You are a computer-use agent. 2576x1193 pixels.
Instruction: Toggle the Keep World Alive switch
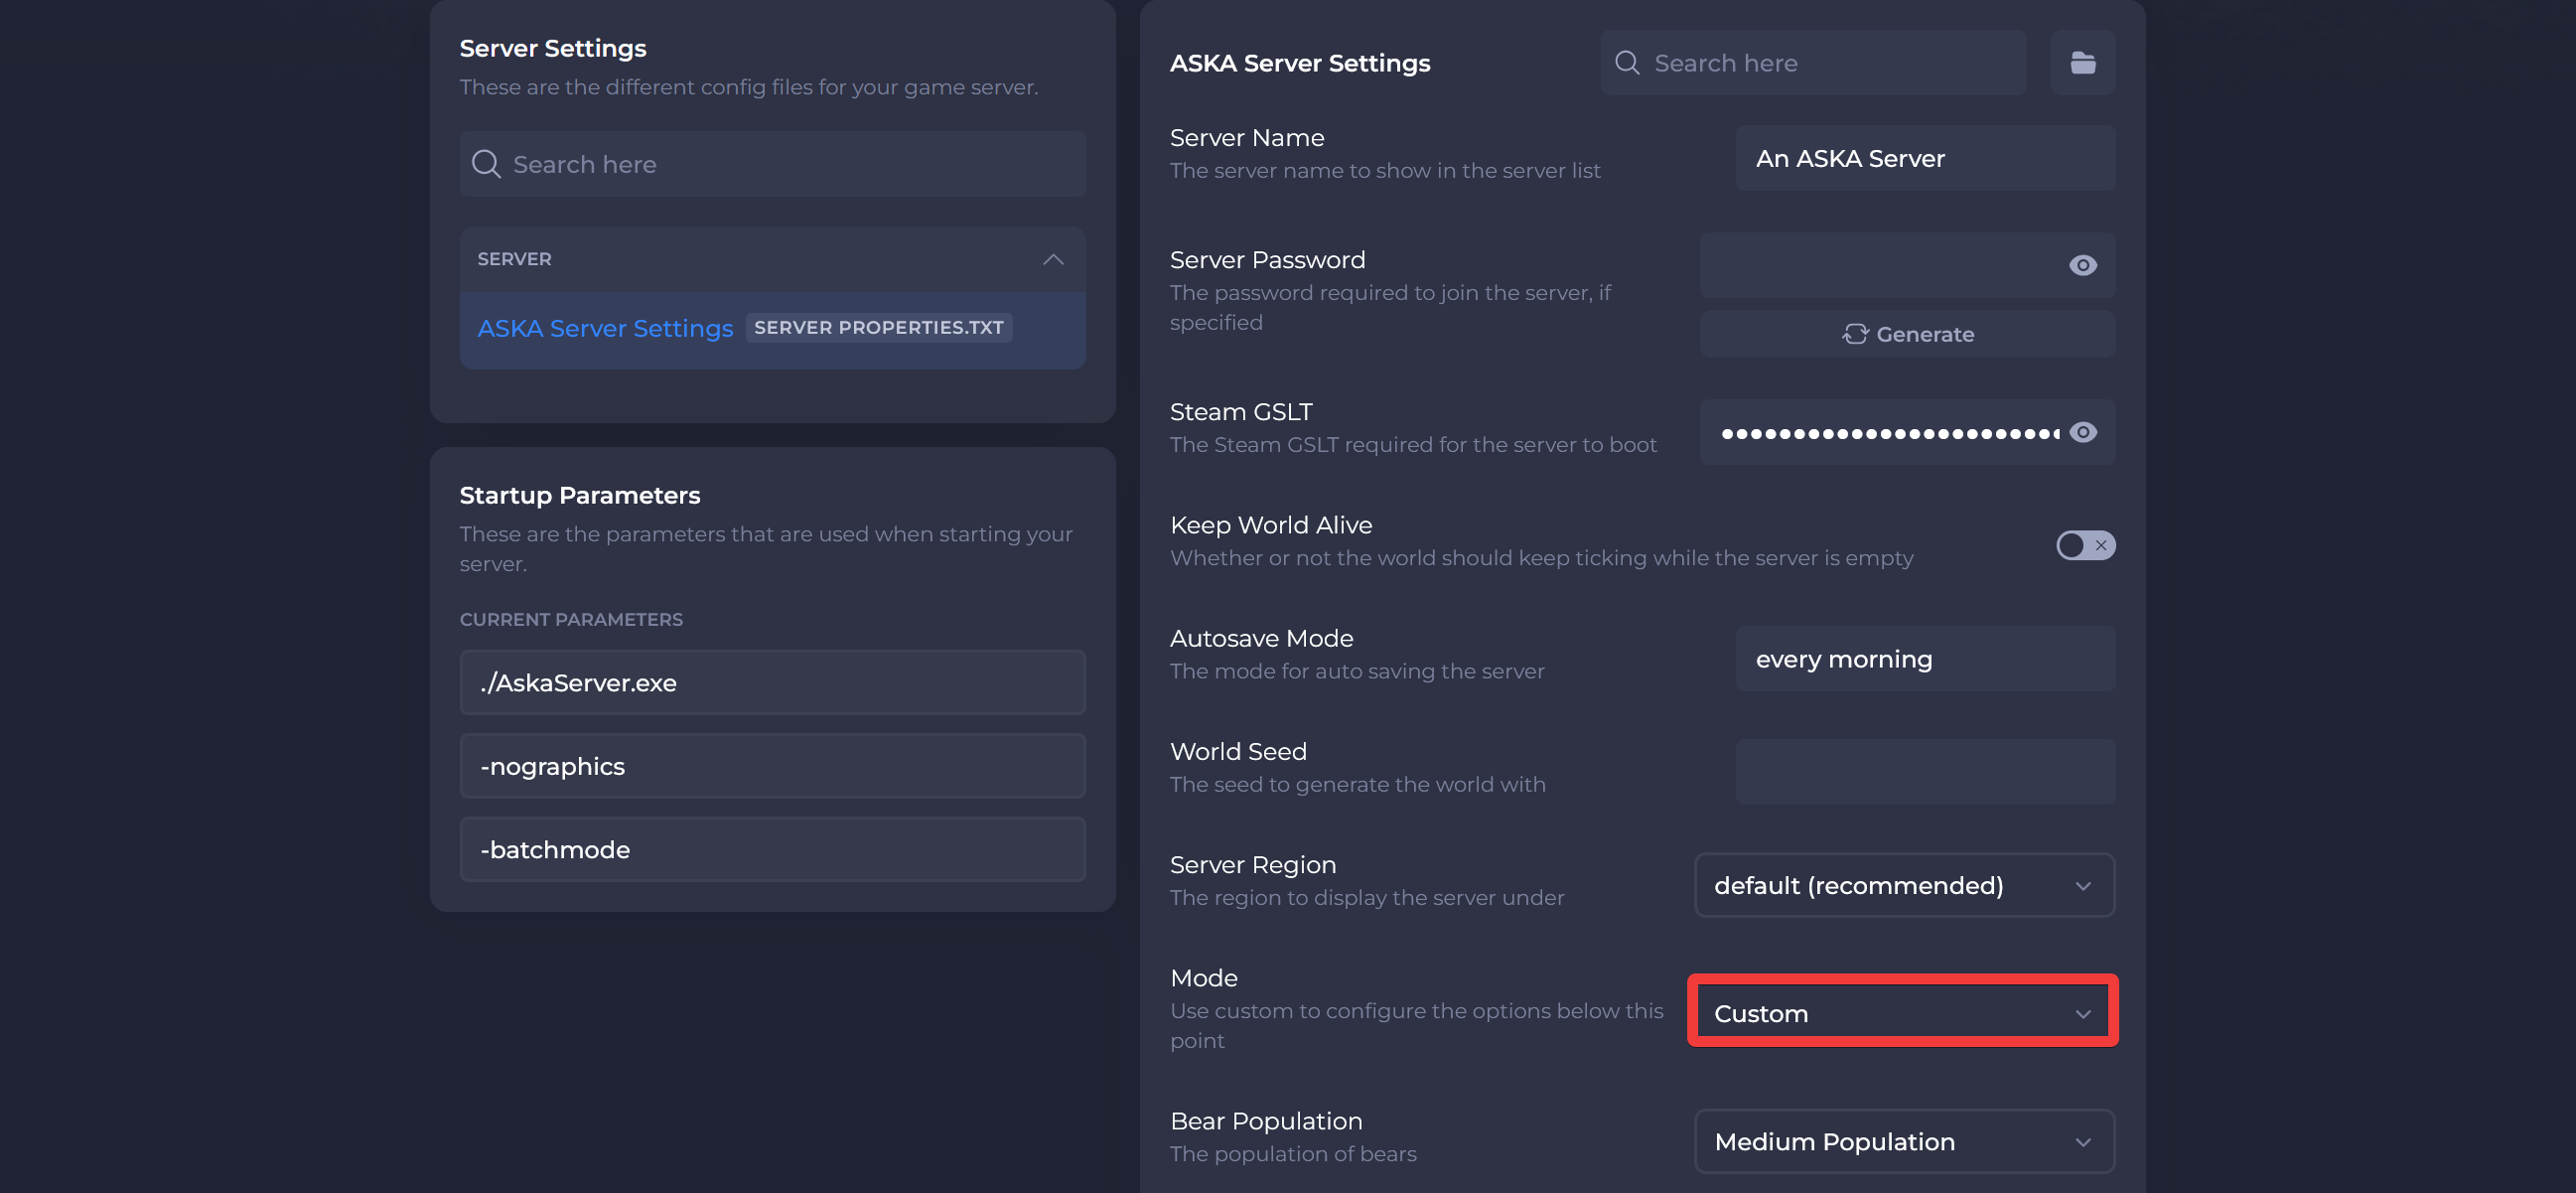click(x=2085, y=545)
